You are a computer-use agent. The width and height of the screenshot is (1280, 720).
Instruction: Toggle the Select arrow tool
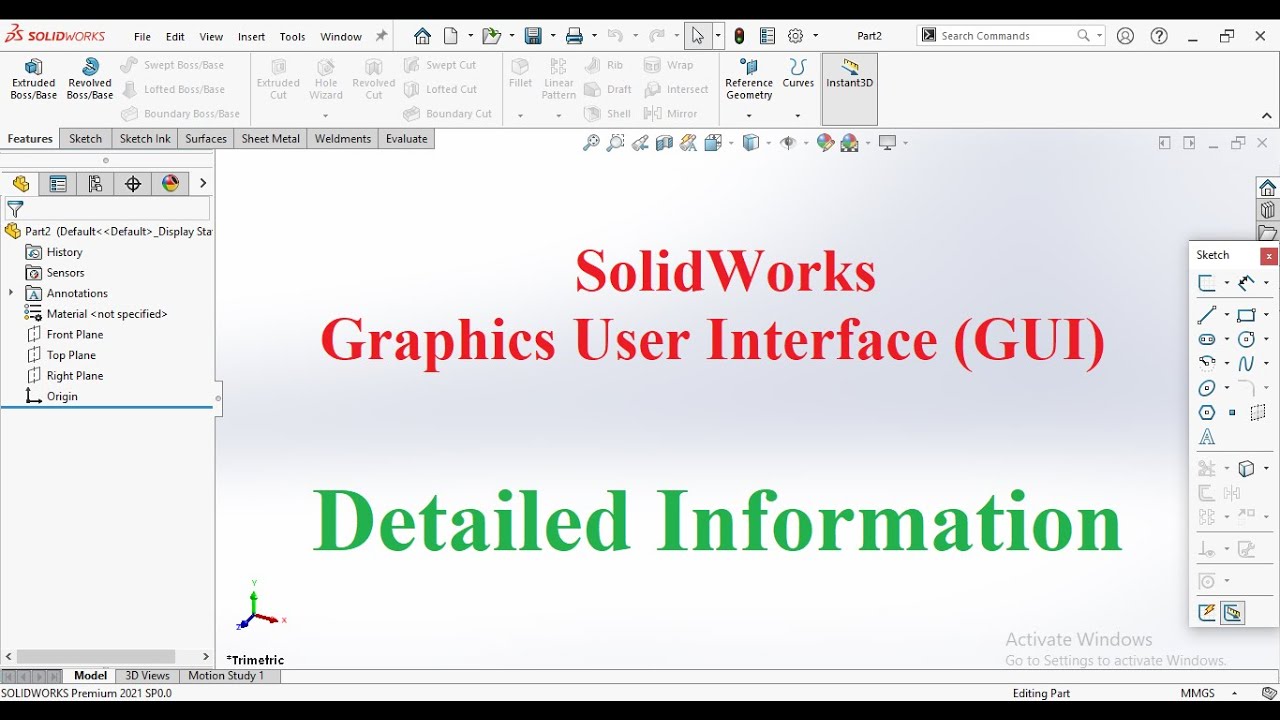697,36
